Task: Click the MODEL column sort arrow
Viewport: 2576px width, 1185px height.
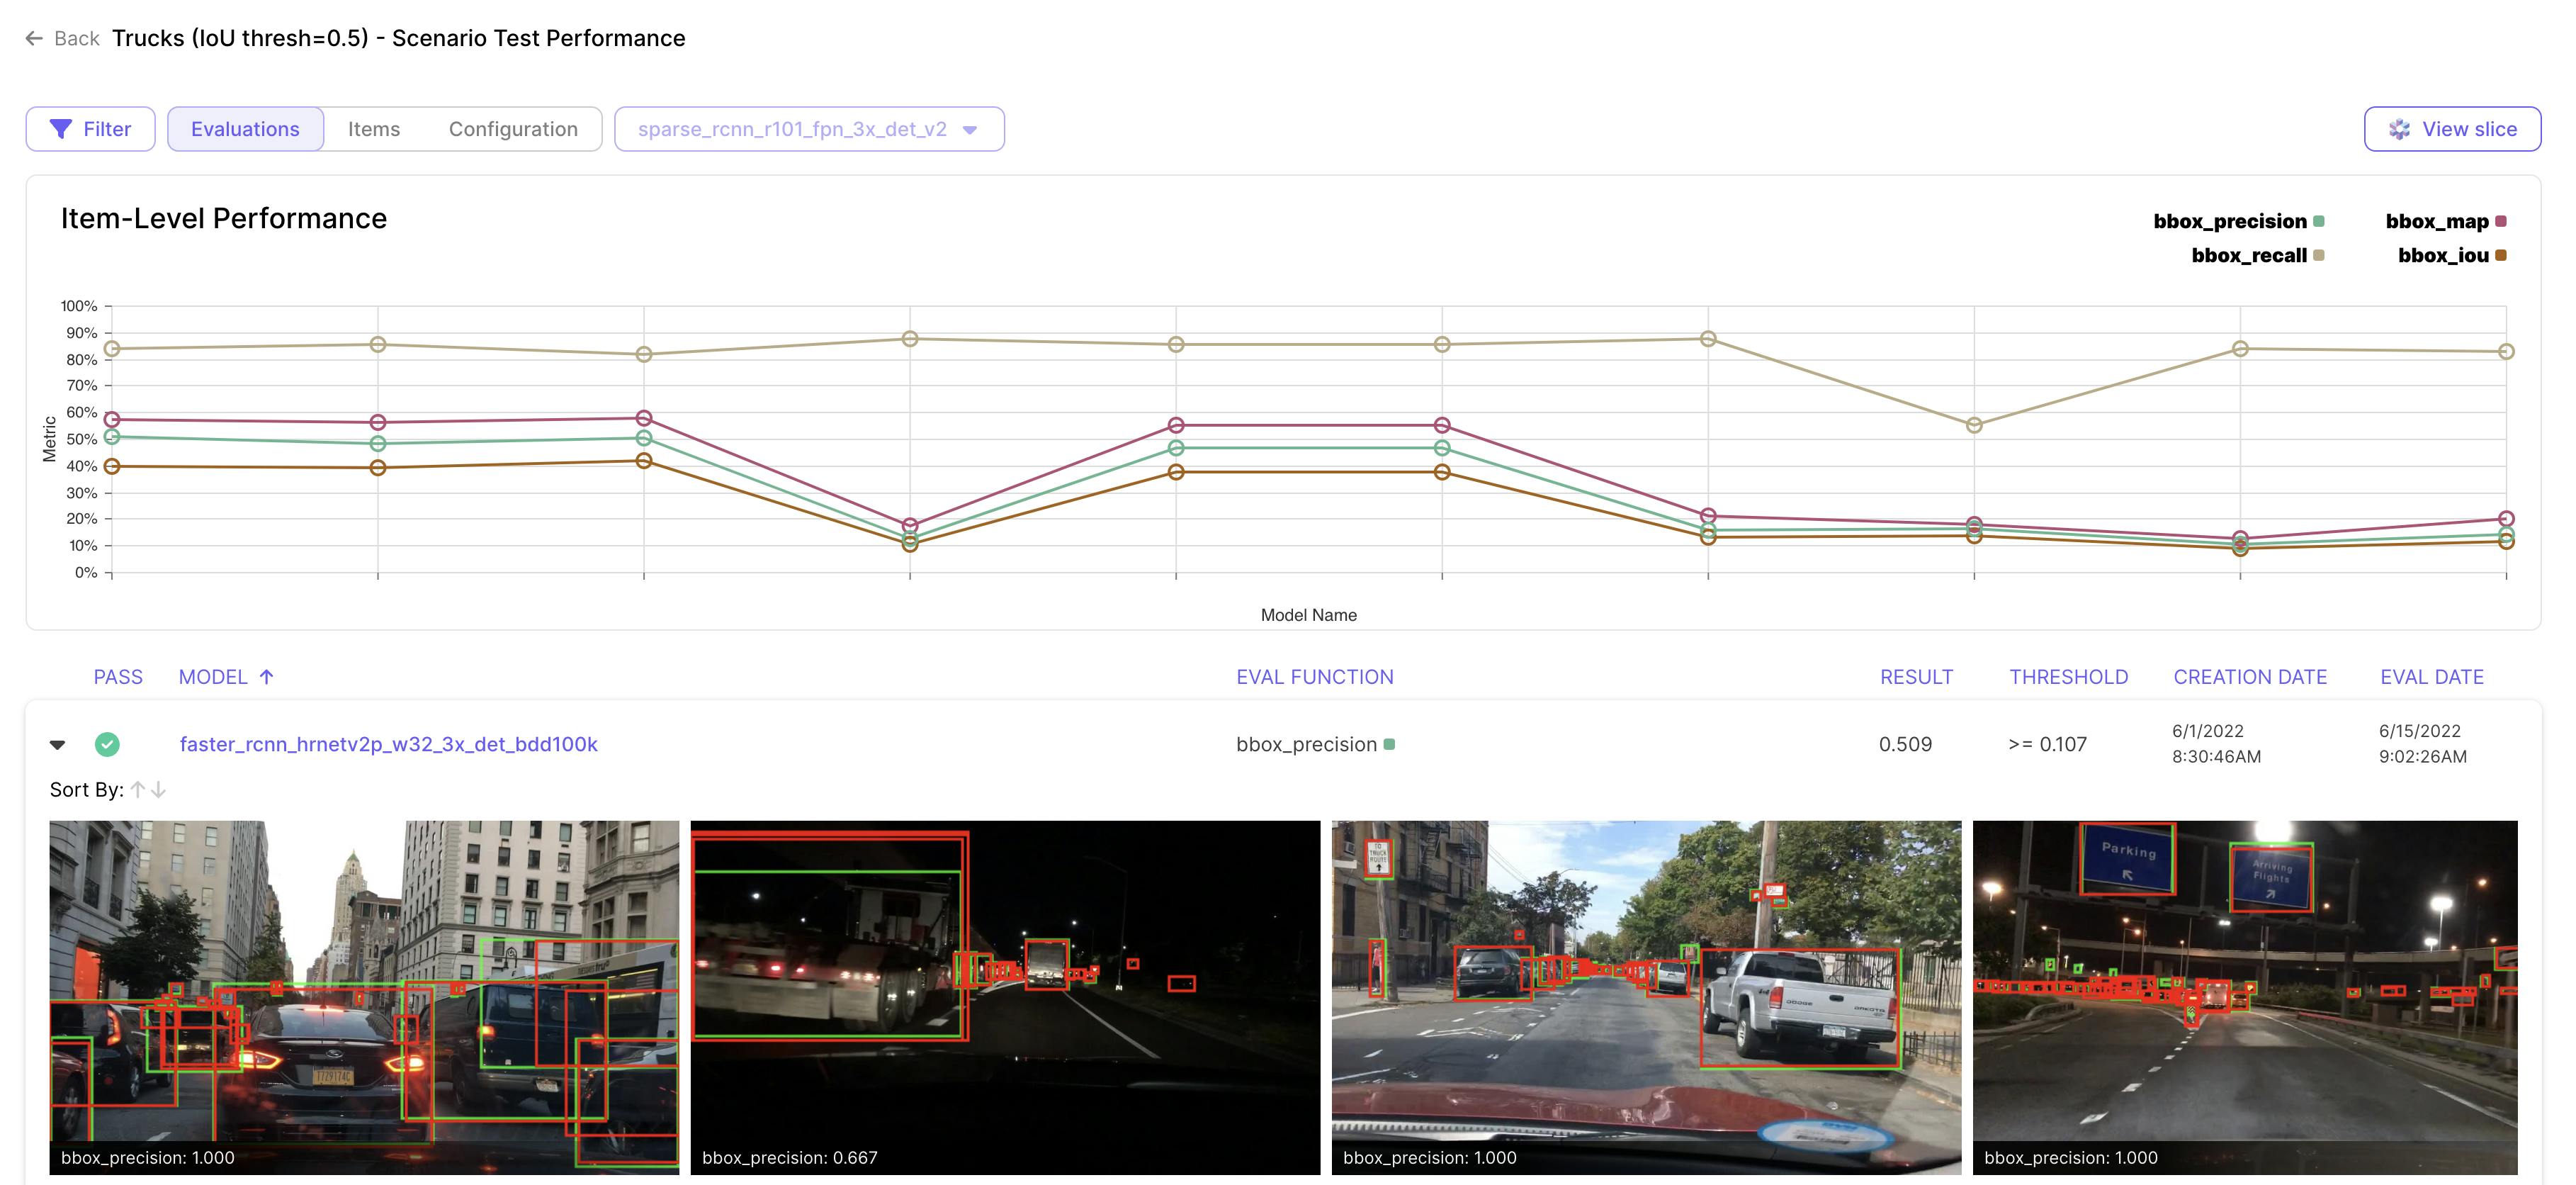Action: tap(266, 677)
